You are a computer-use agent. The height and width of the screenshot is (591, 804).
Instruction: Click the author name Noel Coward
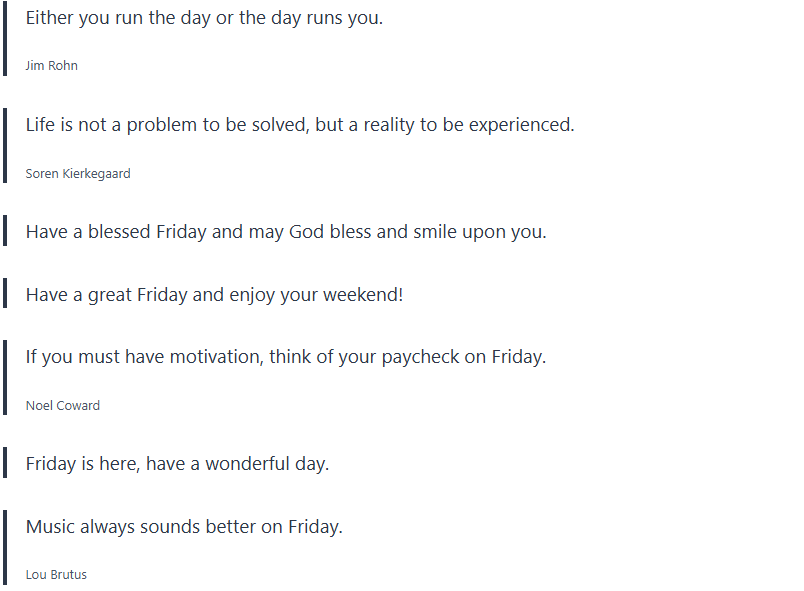[63, 406]
